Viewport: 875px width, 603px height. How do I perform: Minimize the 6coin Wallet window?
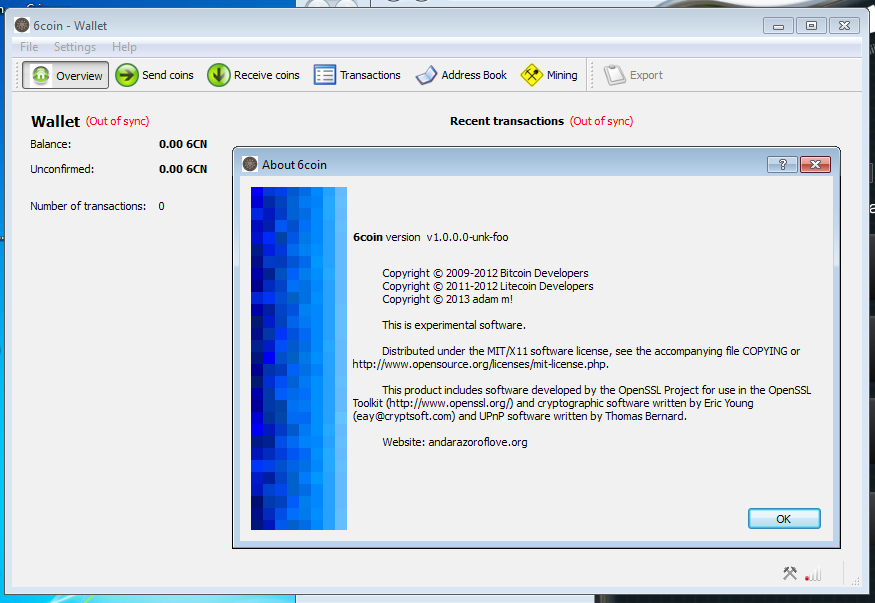pyautogui.click(x=778, y=26)
